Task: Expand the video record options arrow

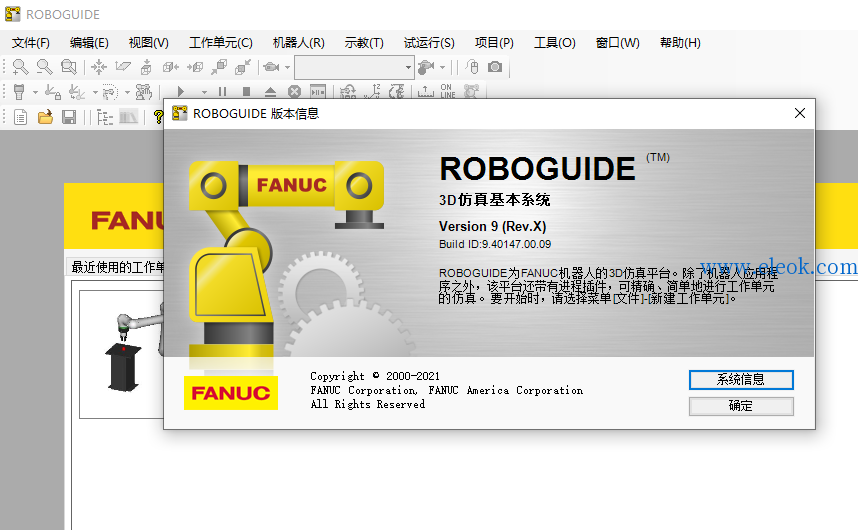Action: point(442,68)
